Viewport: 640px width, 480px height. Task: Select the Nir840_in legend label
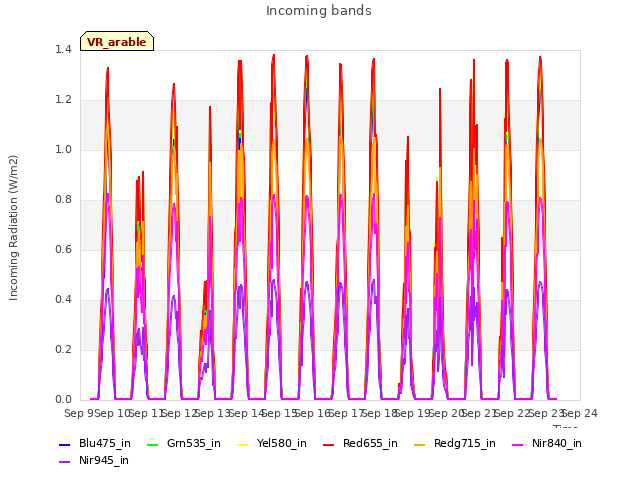click(557, 443)
